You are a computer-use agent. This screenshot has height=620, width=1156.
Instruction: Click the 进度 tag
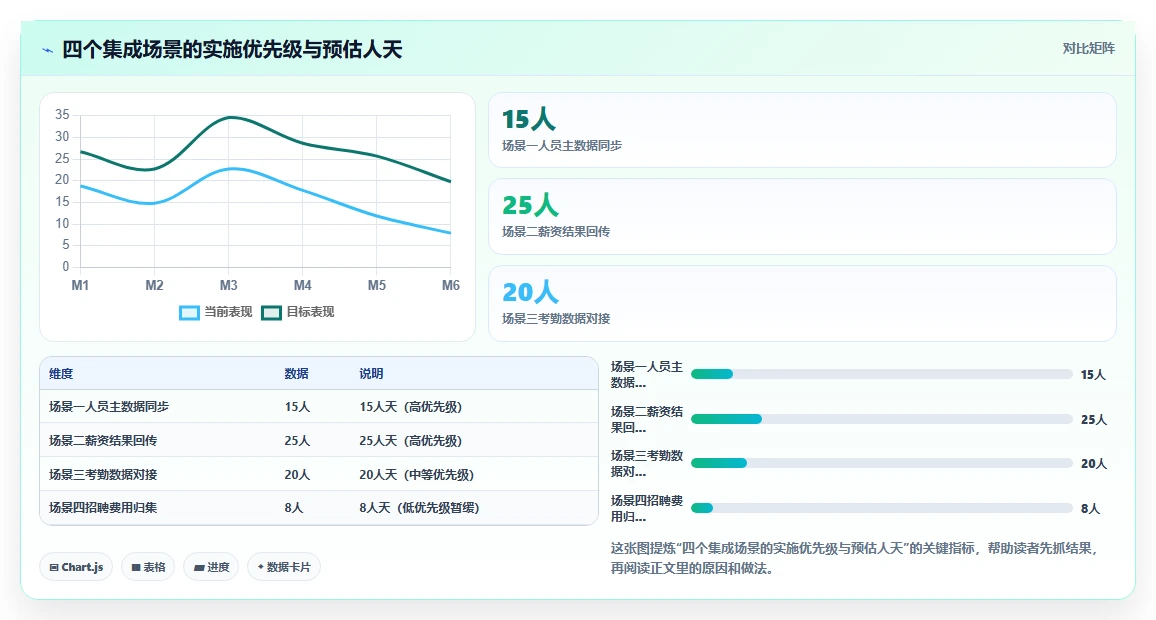point(211,567)
